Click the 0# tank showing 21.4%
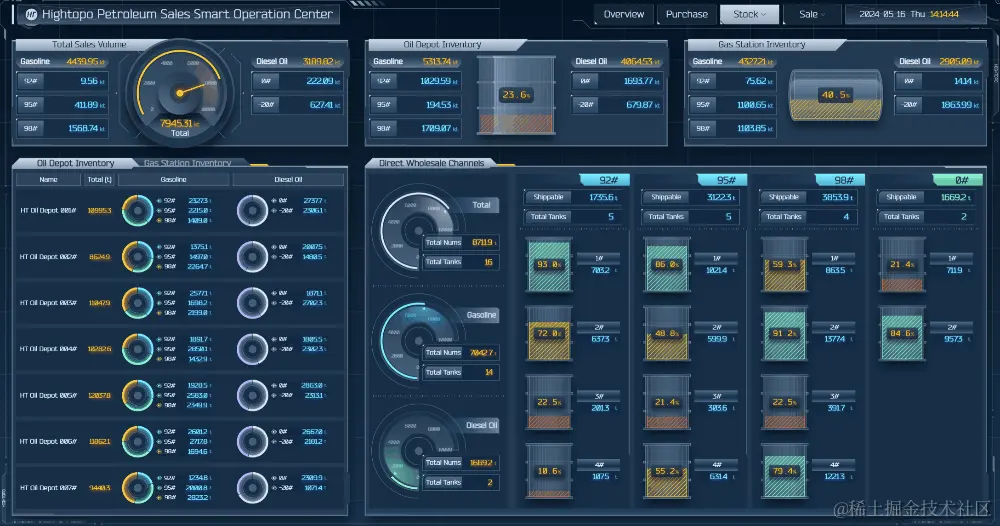Viewport: 1000px width, 526px height. 902,265
